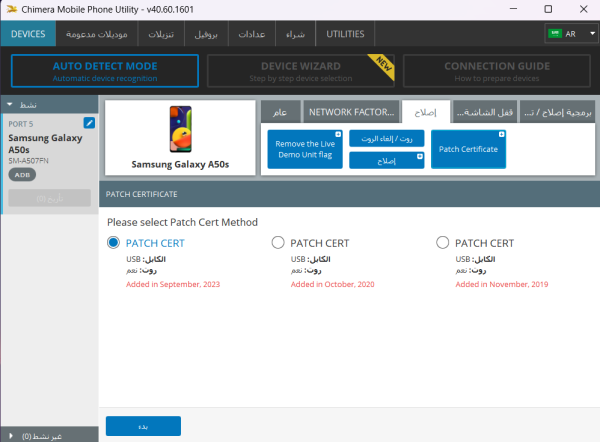Screen dimensions: 600x442
Task: Click the ADB badge on the device card
Action: click(x=22, y=175)
